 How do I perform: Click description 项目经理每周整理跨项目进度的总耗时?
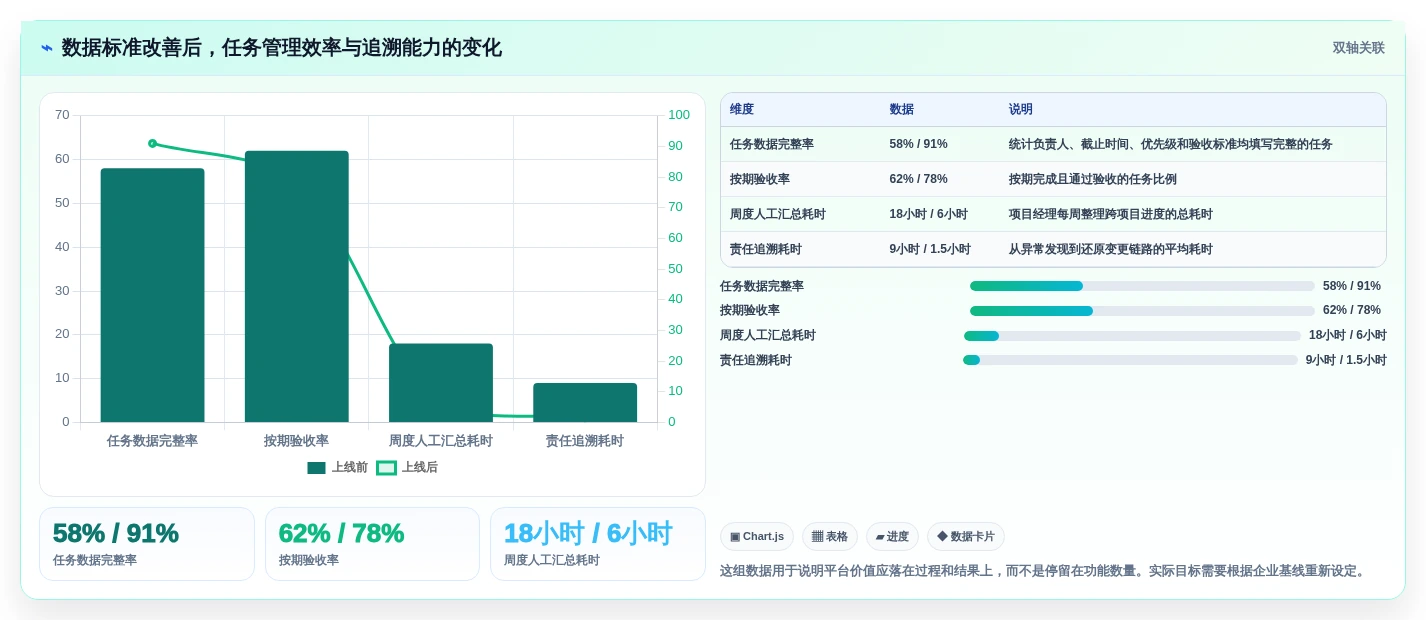point(1111,214)
